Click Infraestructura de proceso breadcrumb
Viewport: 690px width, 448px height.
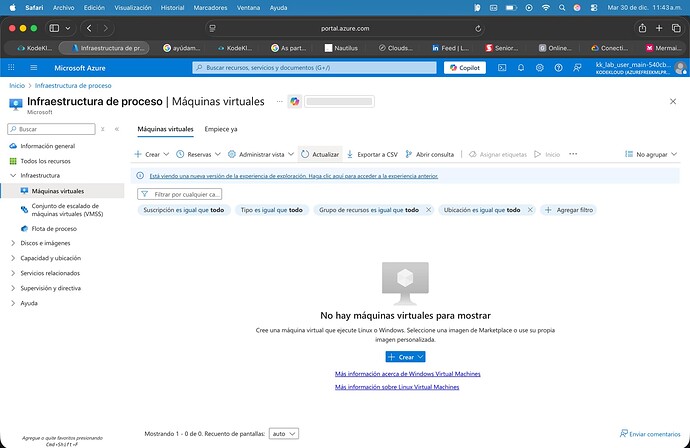tap(73, 85)
